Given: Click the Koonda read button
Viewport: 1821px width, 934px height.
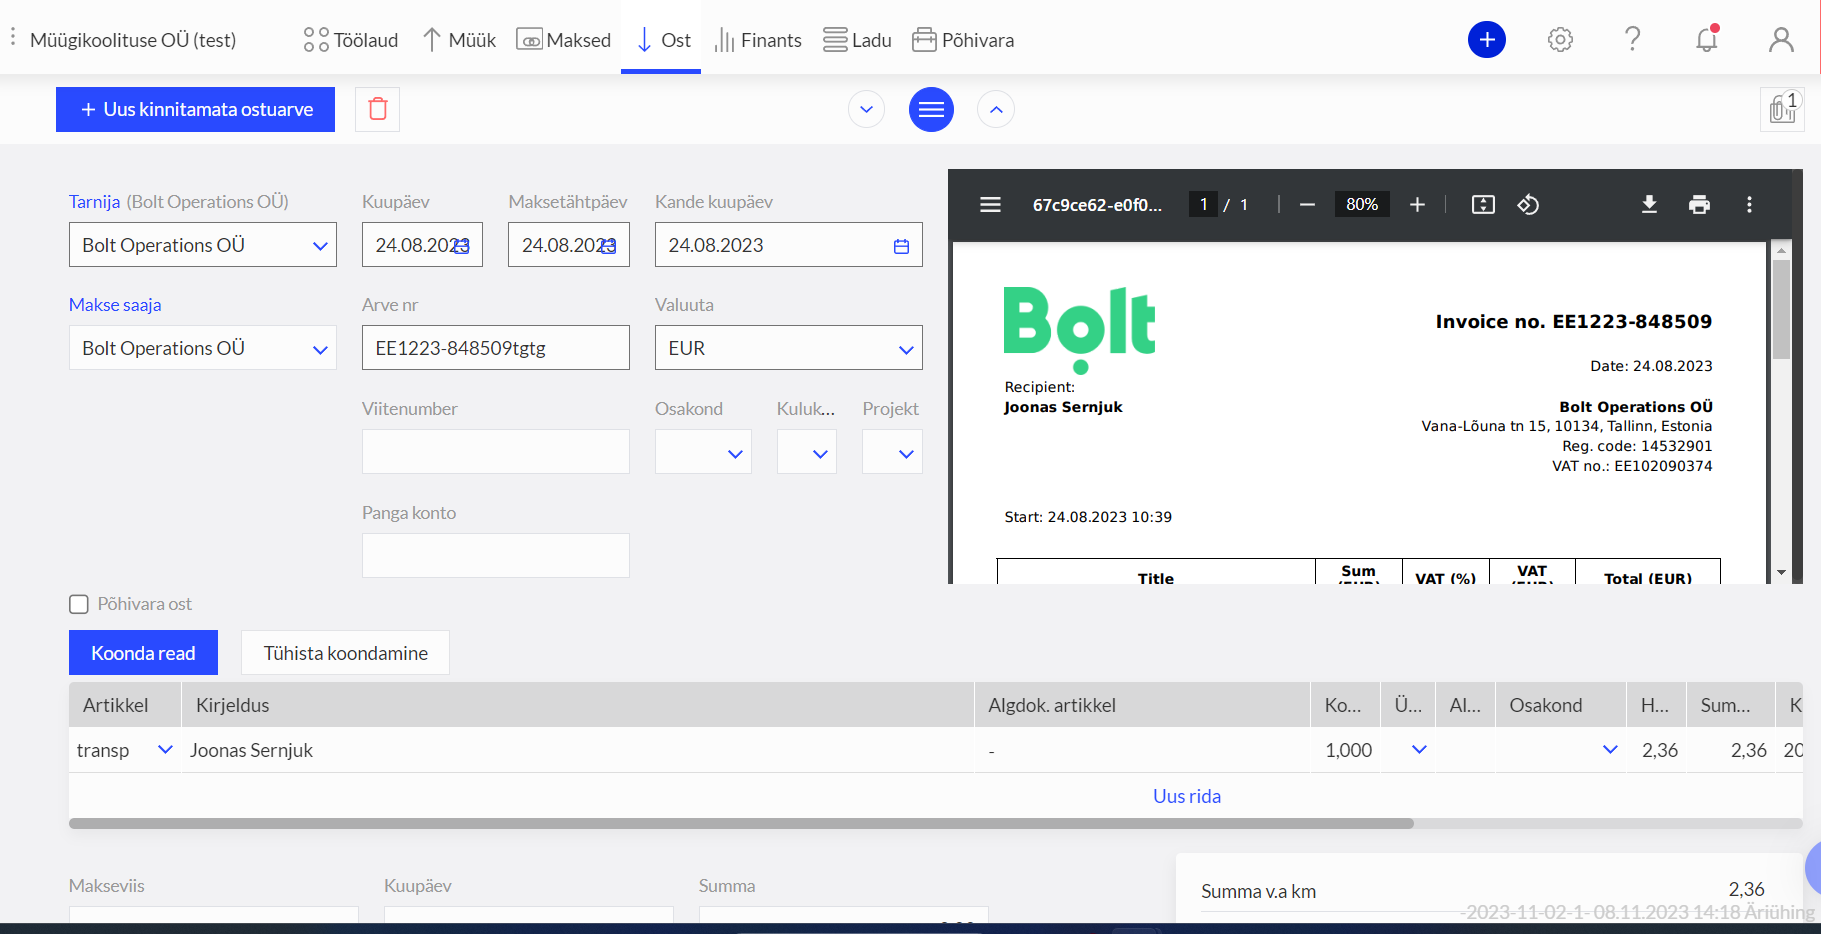Looking at the screenshot, I should (x=143, y=653).
